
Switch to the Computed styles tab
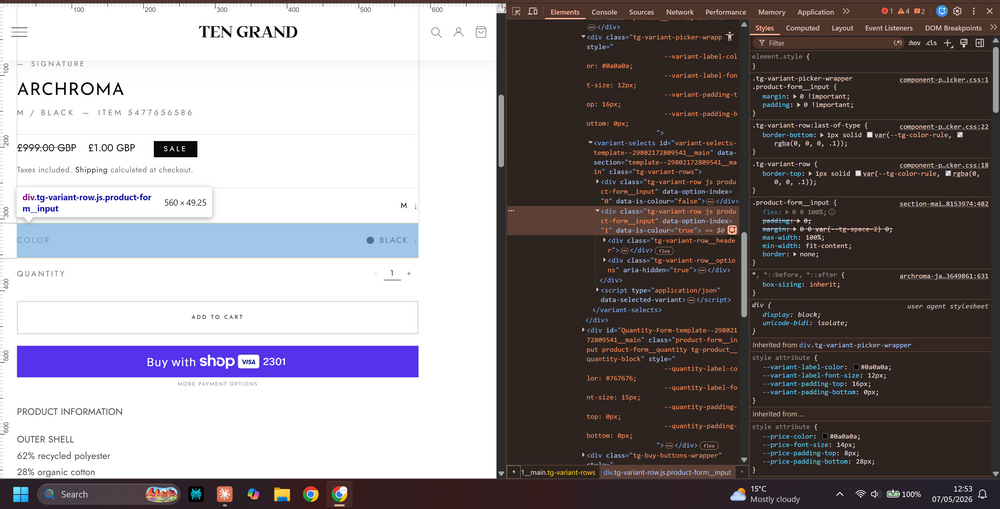tap(802, 28)
